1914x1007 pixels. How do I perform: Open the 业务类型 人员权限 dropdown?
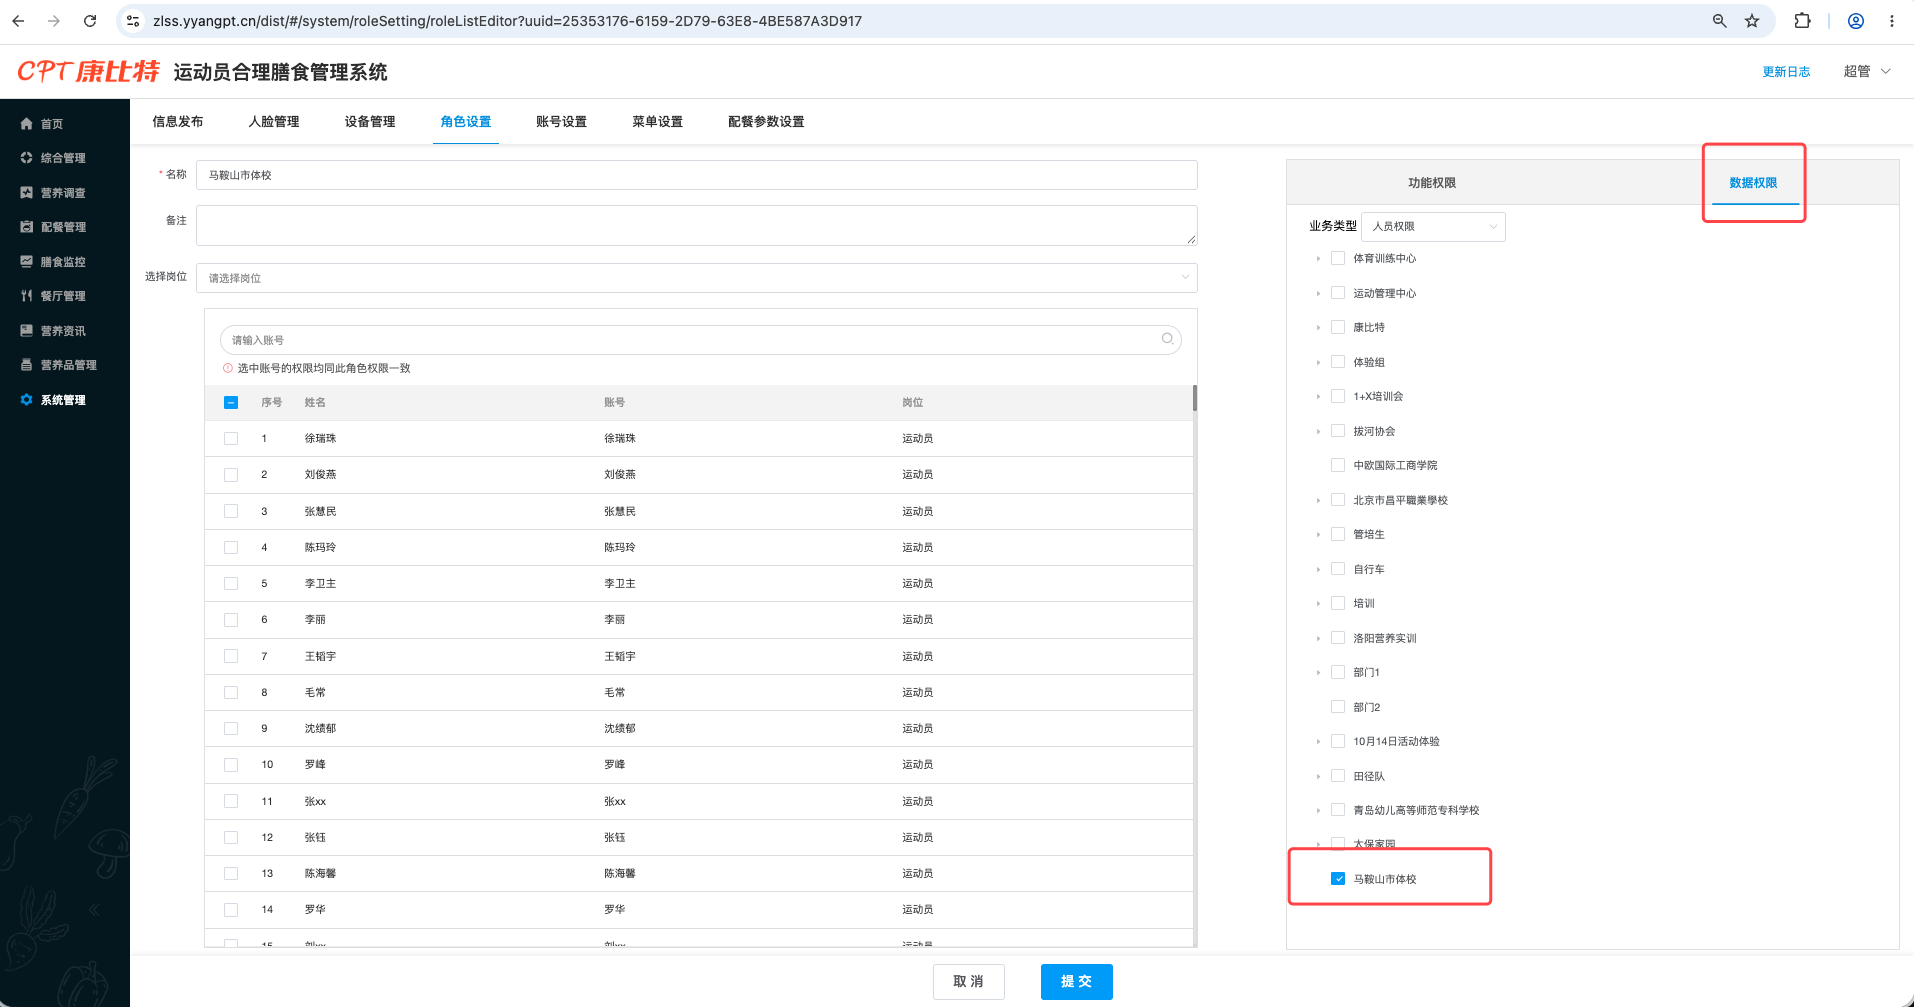pyautogui.click(x=1433, y=226)
